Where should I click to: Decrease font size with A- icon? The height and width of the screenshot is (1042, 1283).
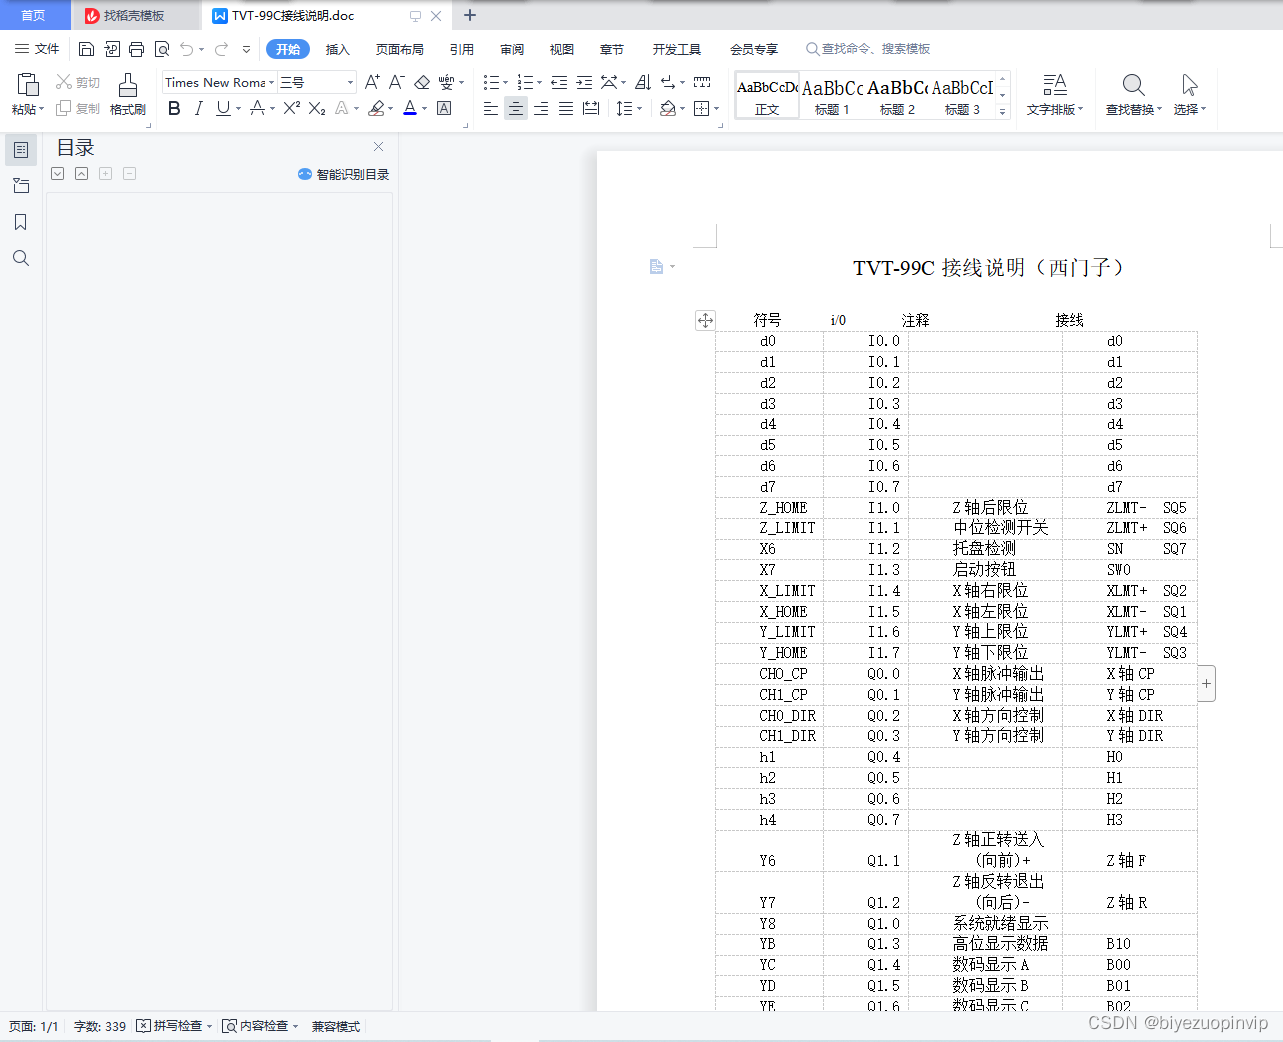click(396, 82)
